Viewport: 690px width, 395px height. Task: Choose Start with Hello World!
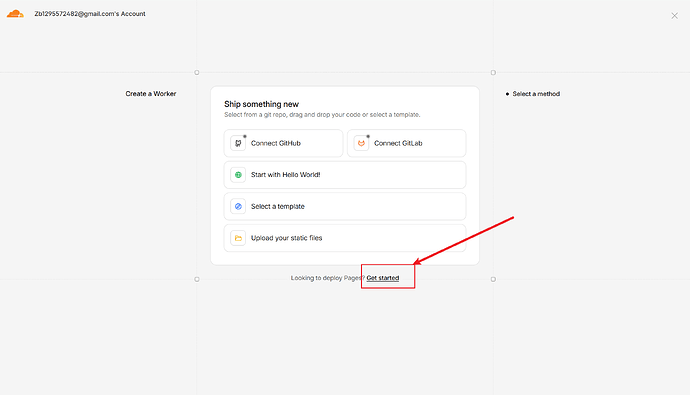345,175
